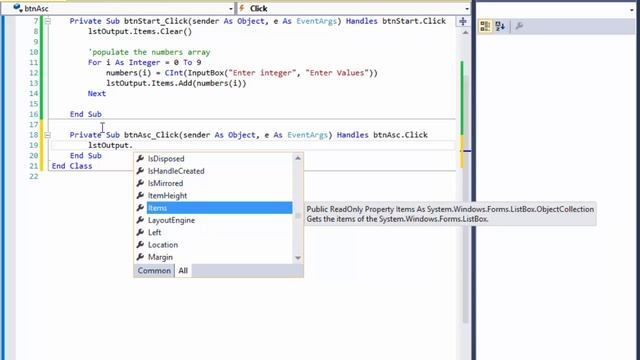Open the Properties panel object dropdown arrow

[632, 9]
